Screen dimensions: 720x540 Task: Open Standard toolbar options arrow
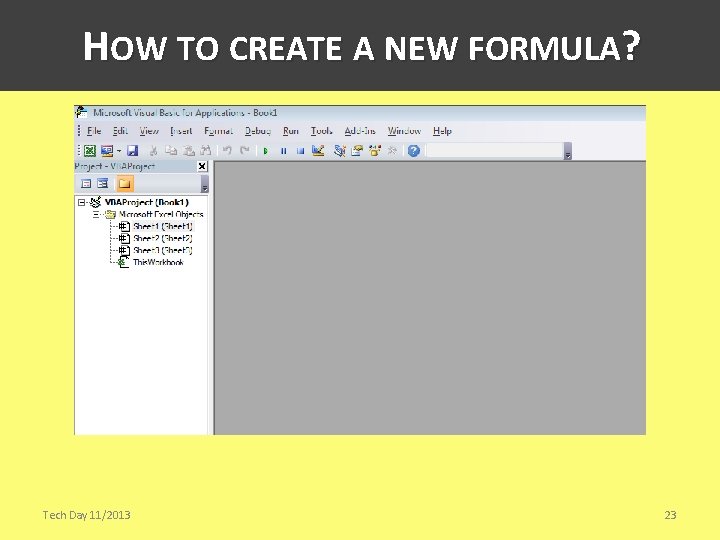click(568, 151)
